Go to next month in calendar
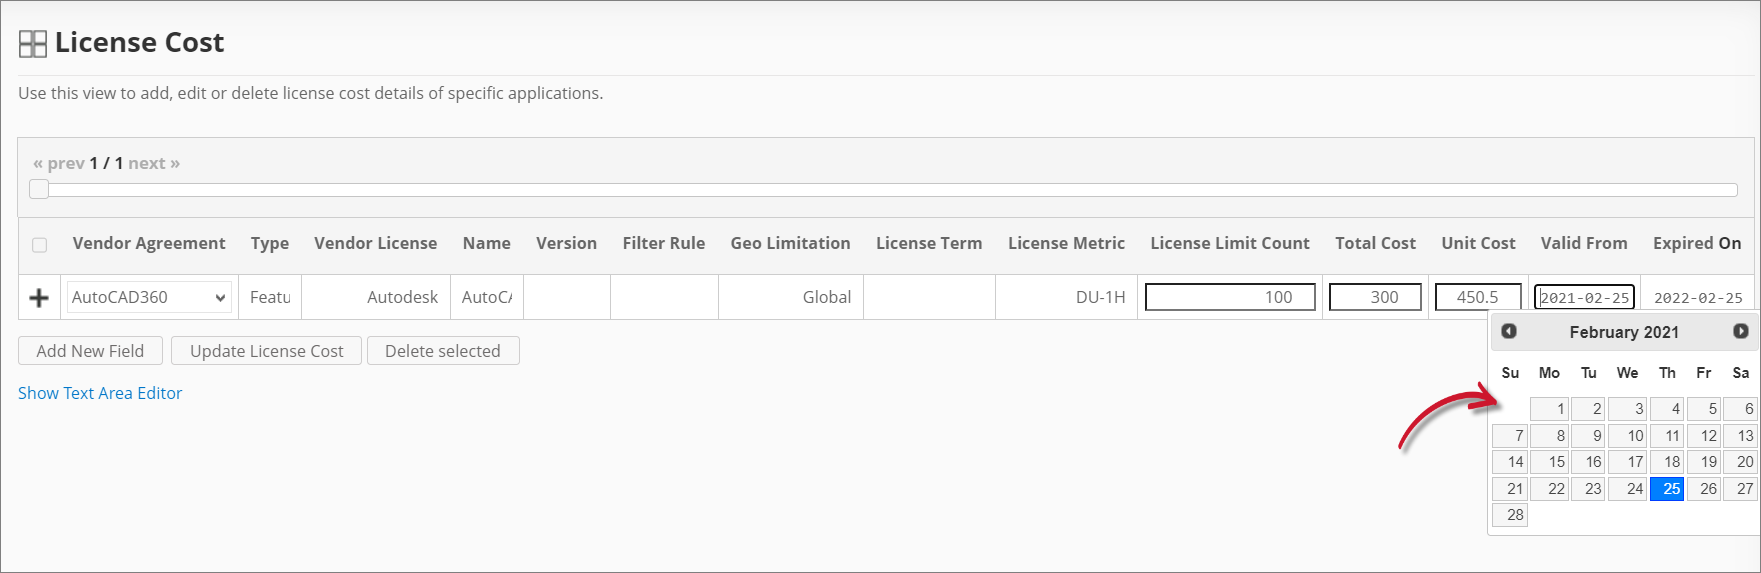This screenshot has height=573, width=1761. click(1740, 331)
